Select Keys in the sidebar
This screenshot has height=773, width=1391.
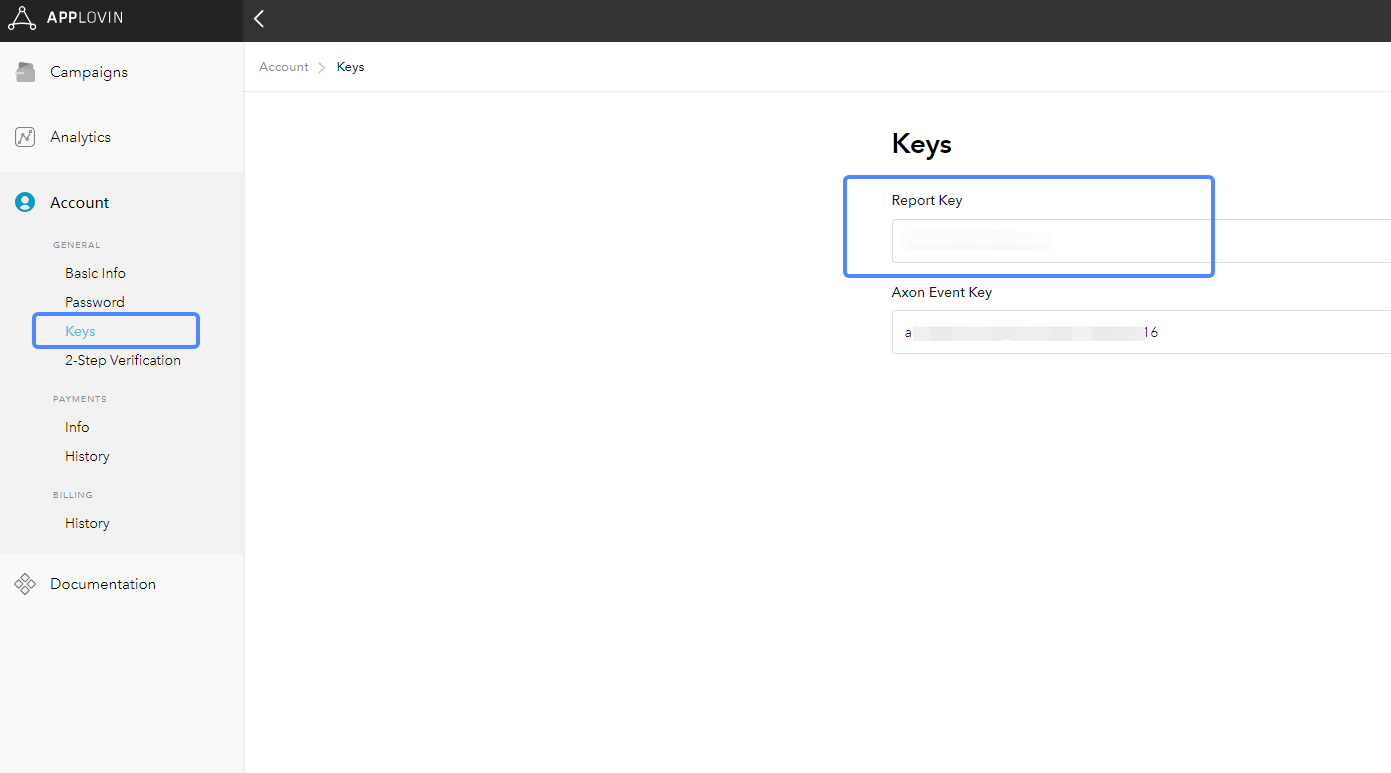click(x=80, y=330)
